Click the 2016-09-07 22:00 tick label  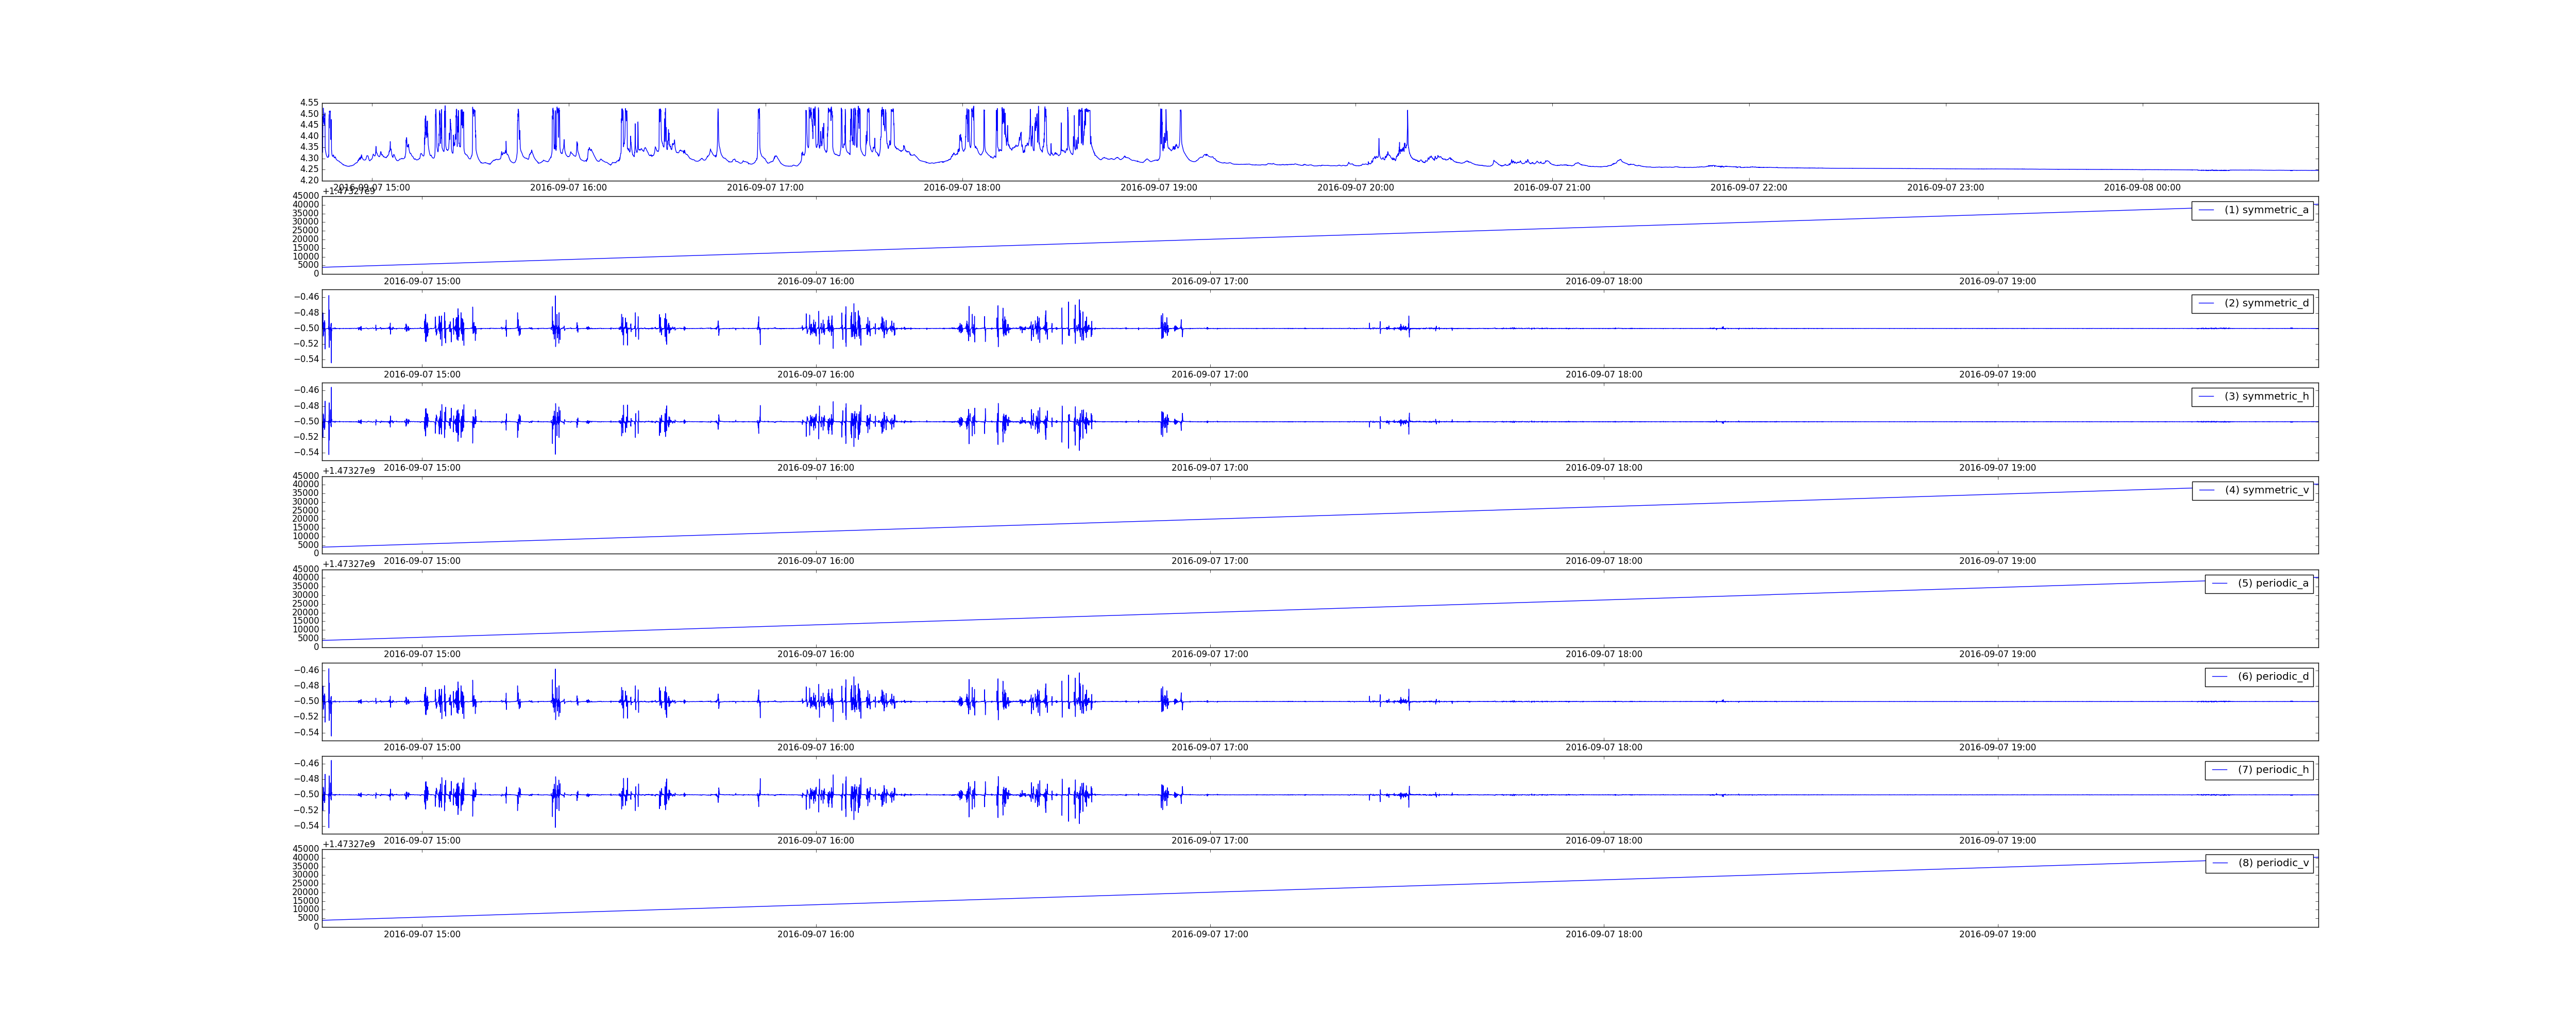1748,188
